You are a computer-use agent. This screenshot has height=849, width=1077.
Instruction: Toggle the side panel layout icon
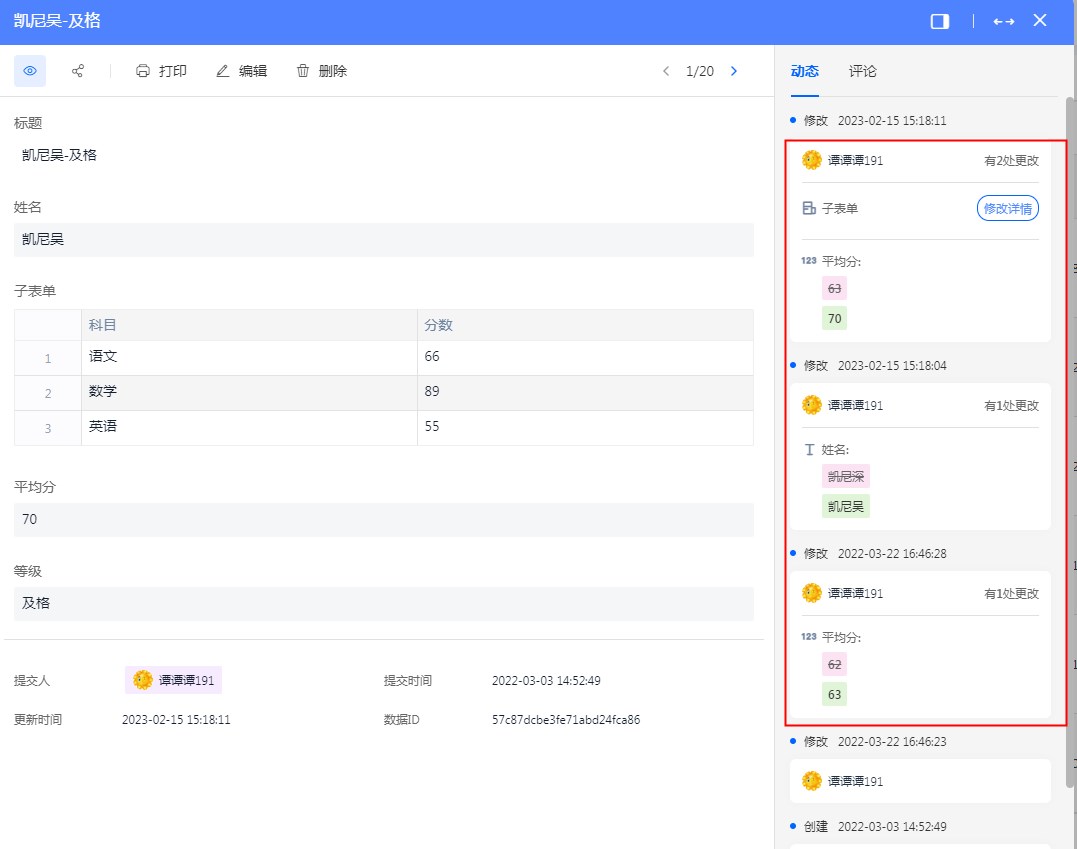939,21
